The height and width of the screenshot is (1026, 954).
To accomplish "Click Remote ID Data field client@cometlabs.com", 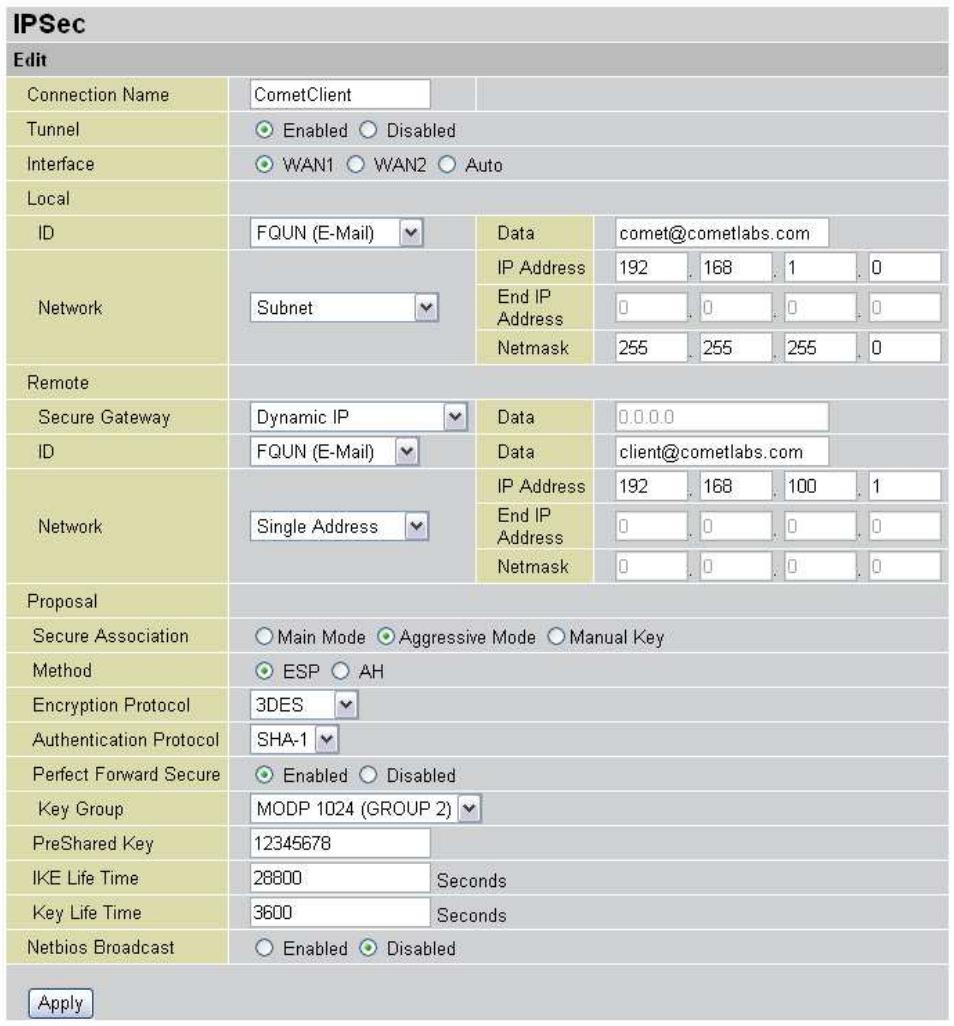I will click(x=722, y=451).
